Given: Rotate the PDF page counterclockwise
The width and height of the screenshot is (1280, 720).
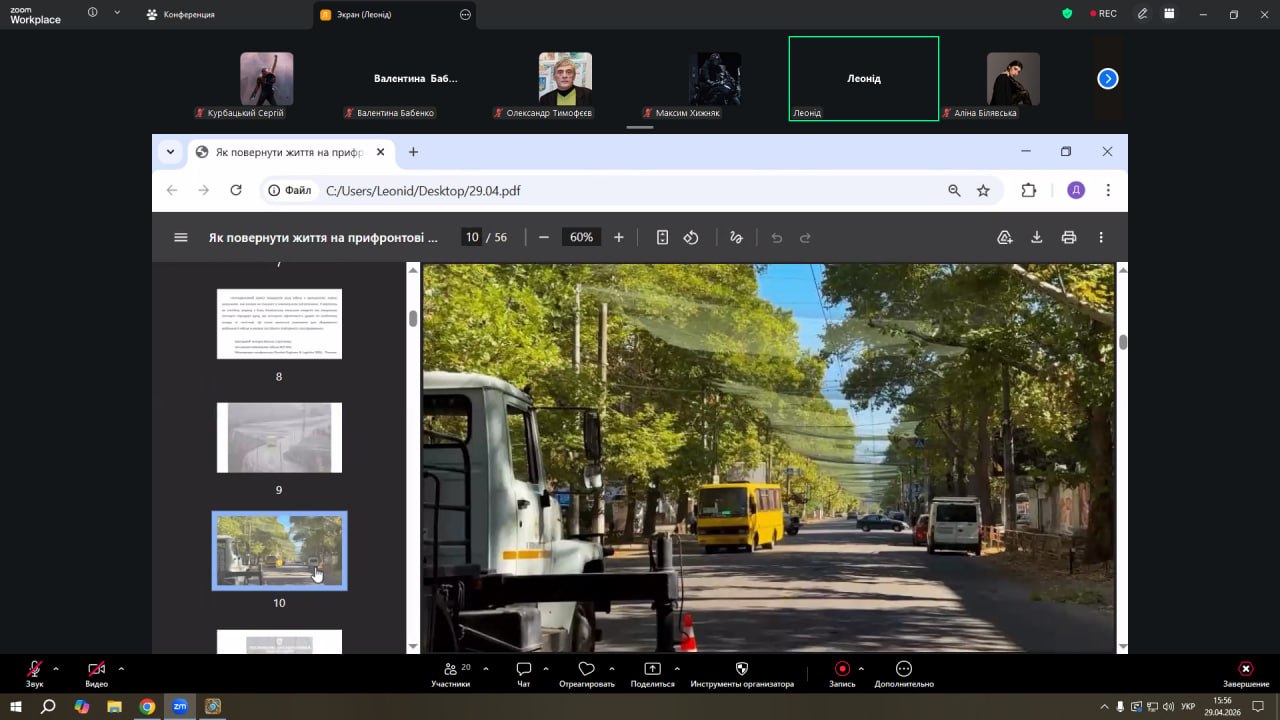Looking at the screenshot, I should point(691,237).
